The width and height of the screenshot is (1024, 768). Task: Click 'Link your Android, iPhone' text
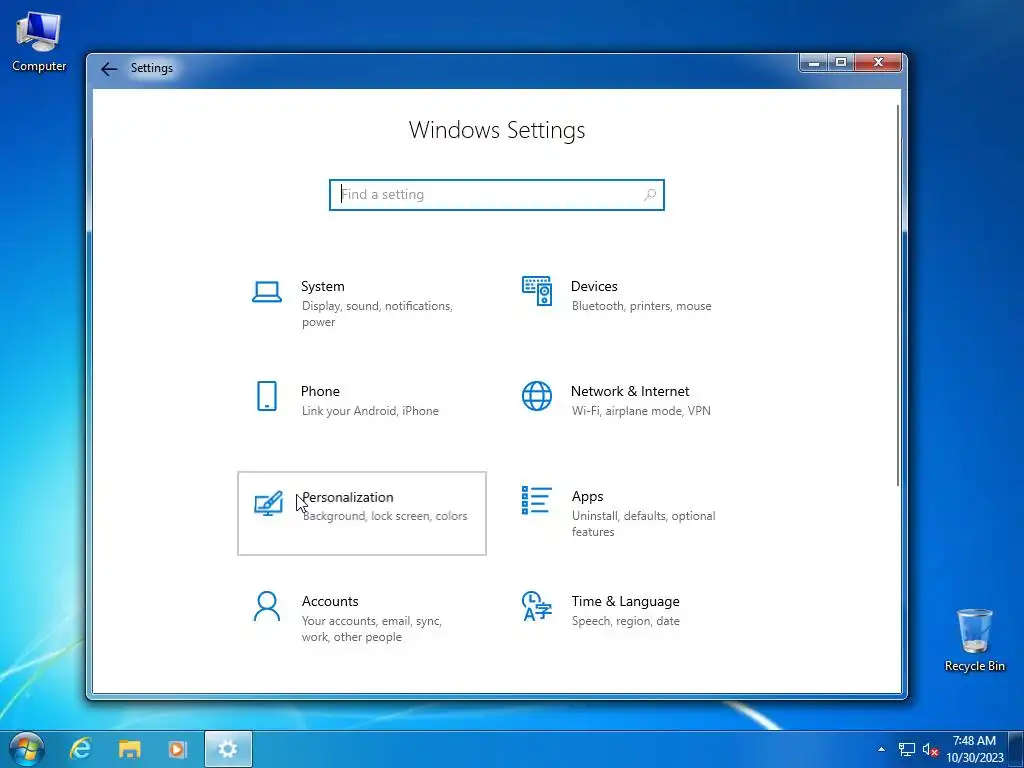[x=370, y=411]
